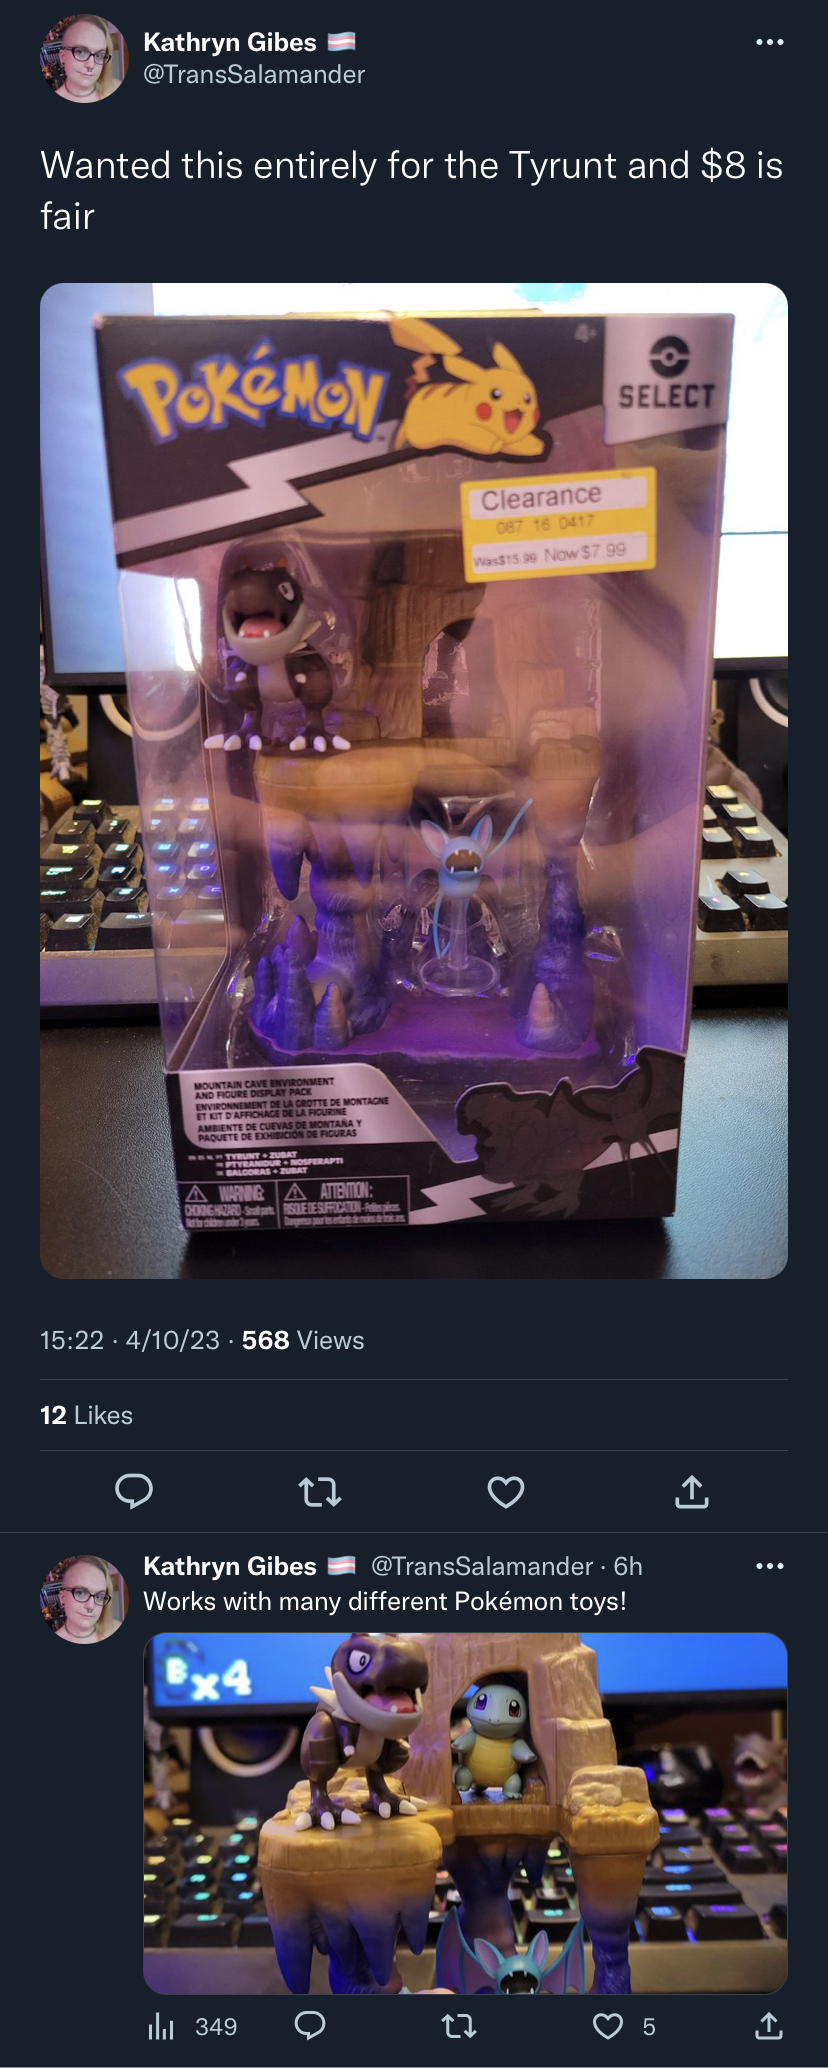Open the main tweet's three-dot more menu

pyautogui.click(x=769, y=42)
